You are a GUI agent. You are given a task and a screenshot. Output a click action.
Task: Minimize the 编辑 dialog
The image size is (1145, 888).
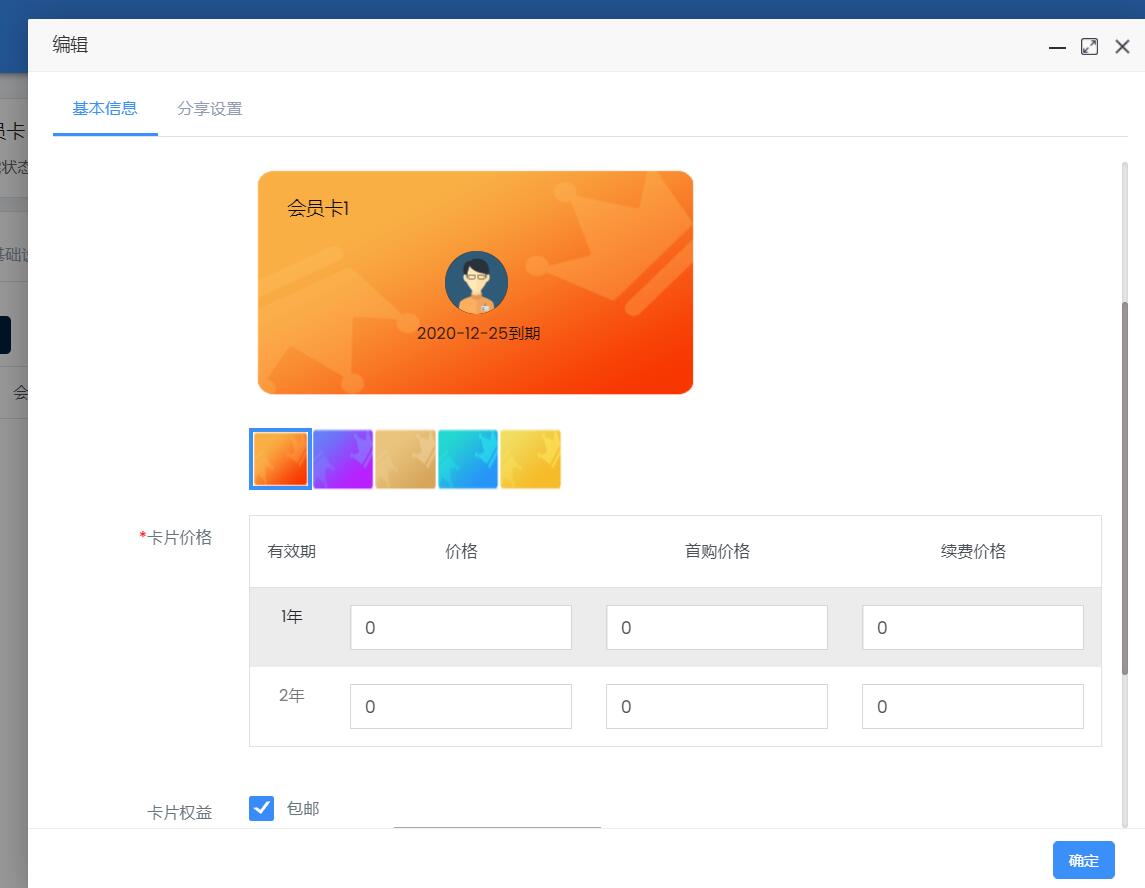click(x=1057, y=47)
